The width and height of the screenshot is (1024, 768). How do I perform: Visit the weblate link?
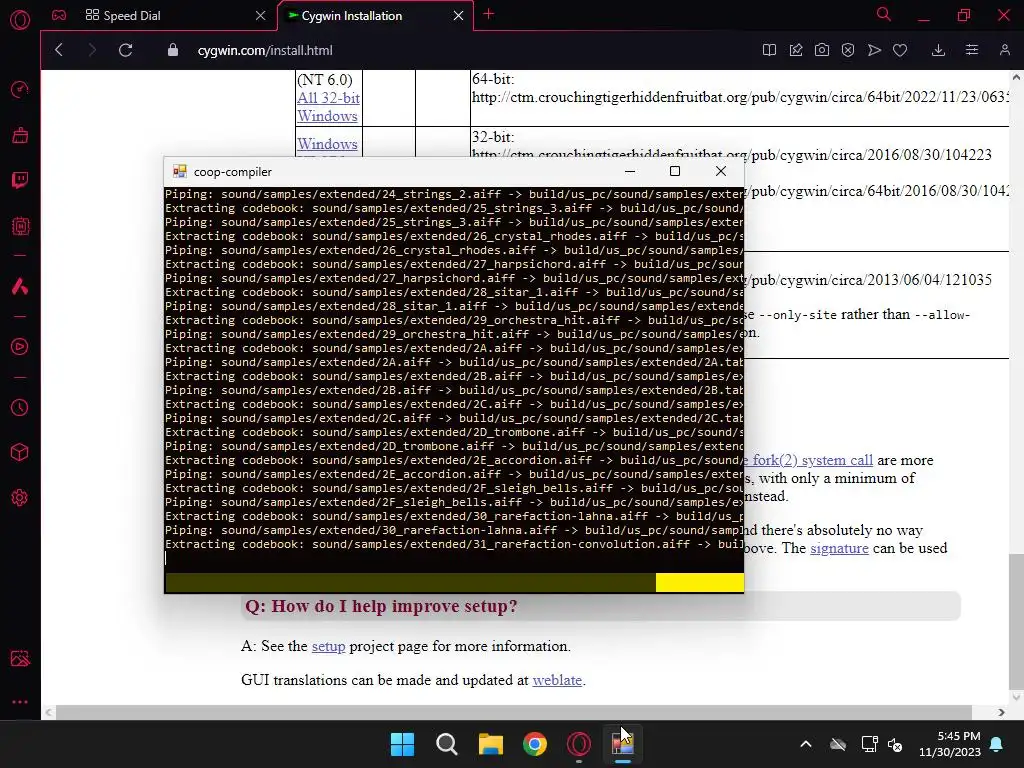(x=557, y=680)
